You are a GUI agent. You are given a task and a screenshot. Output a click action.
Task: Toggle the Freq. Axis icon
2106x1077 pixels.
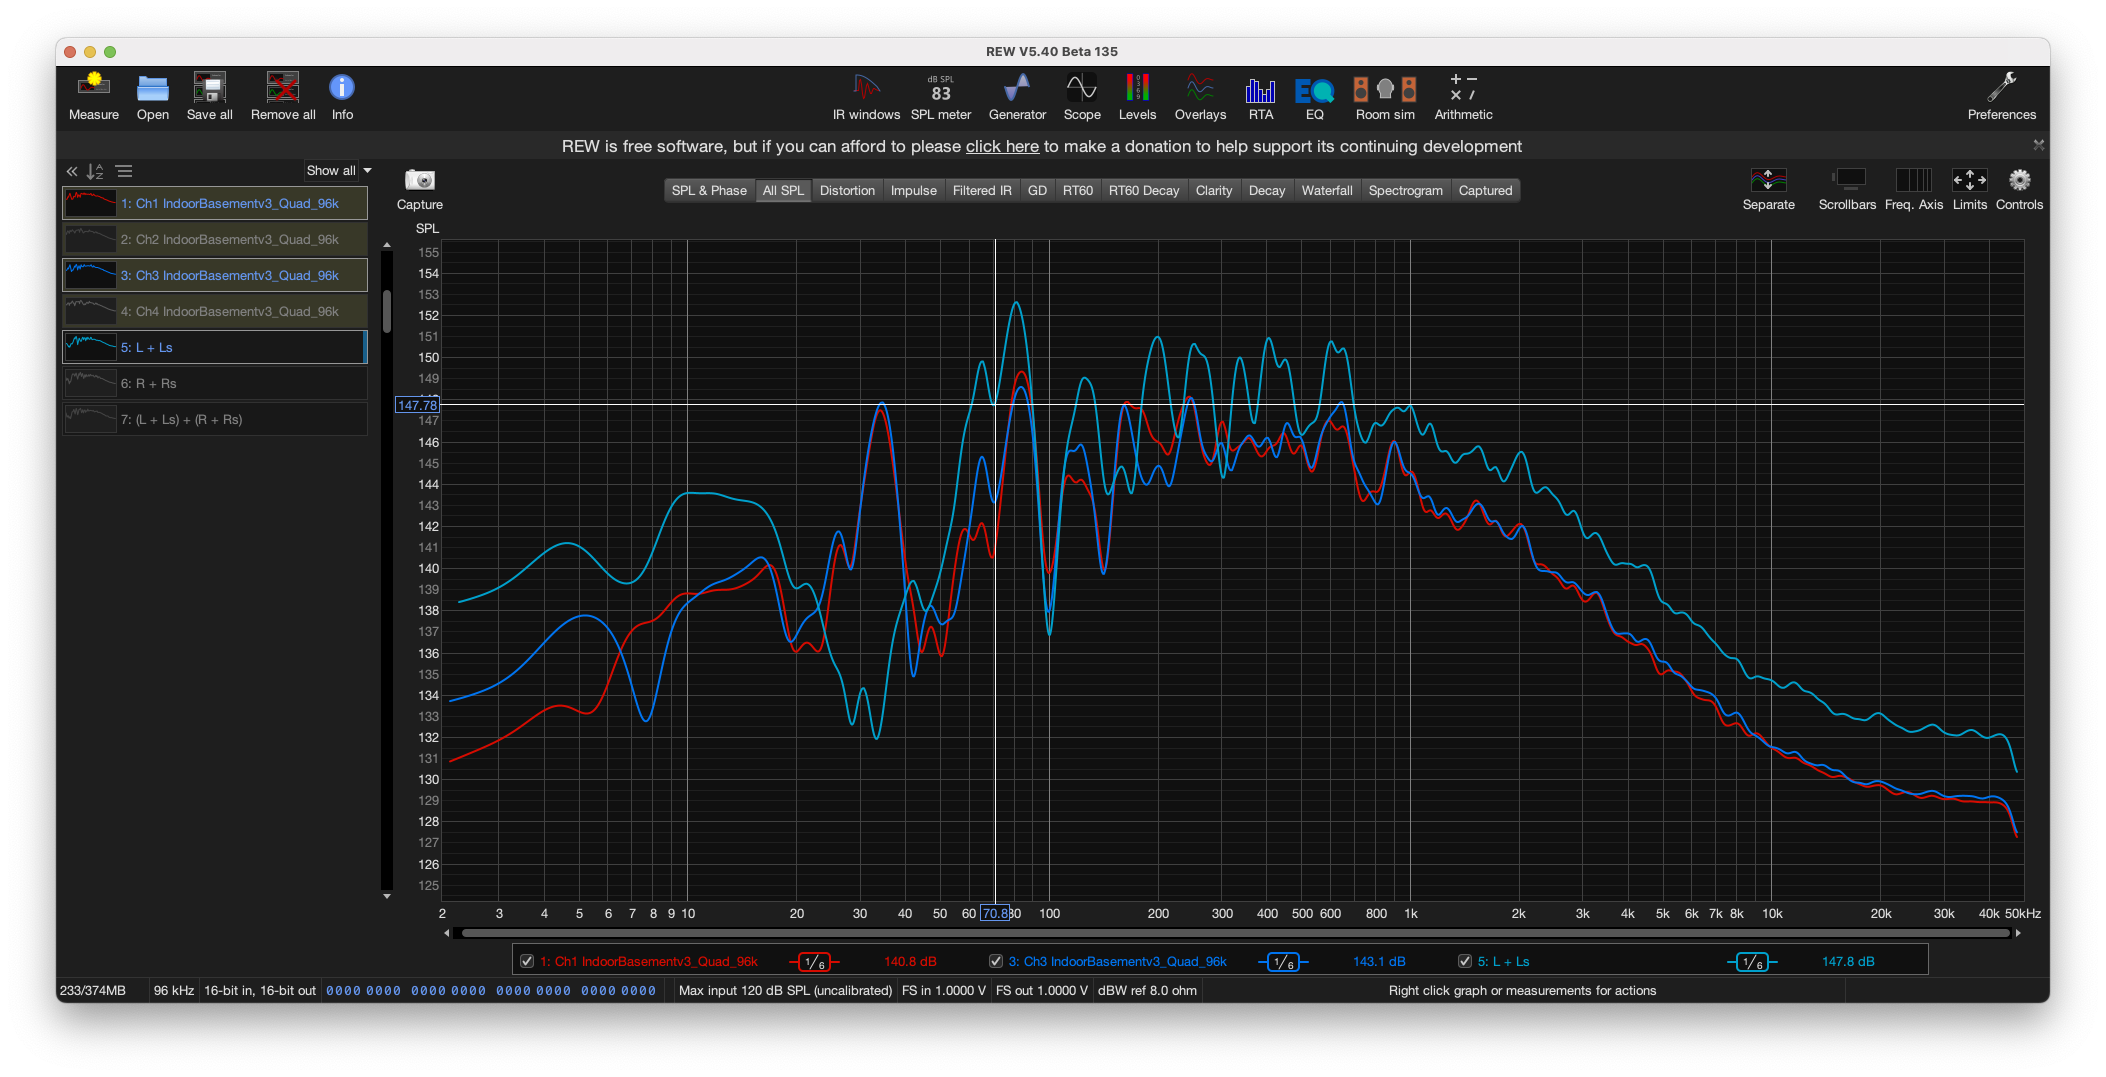coord(1913,188)
